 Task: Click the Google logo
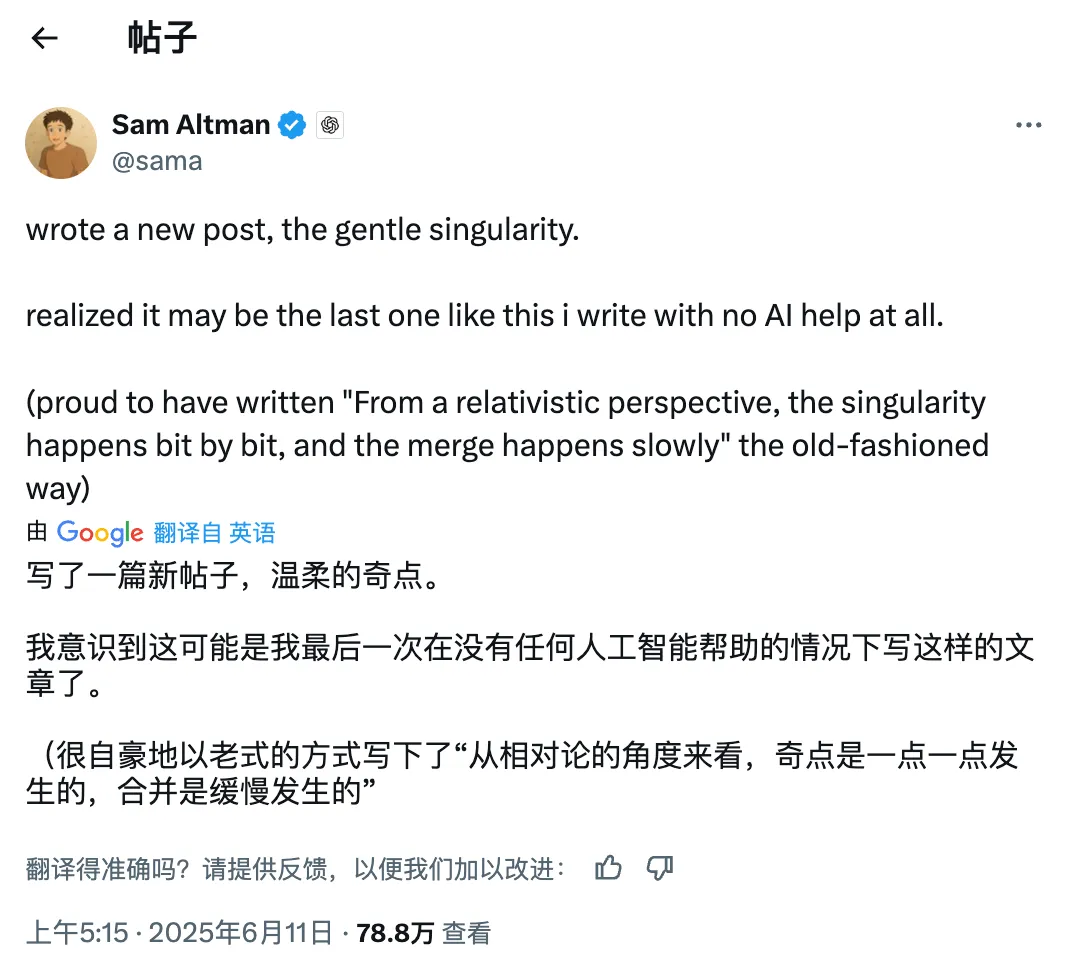100,533
